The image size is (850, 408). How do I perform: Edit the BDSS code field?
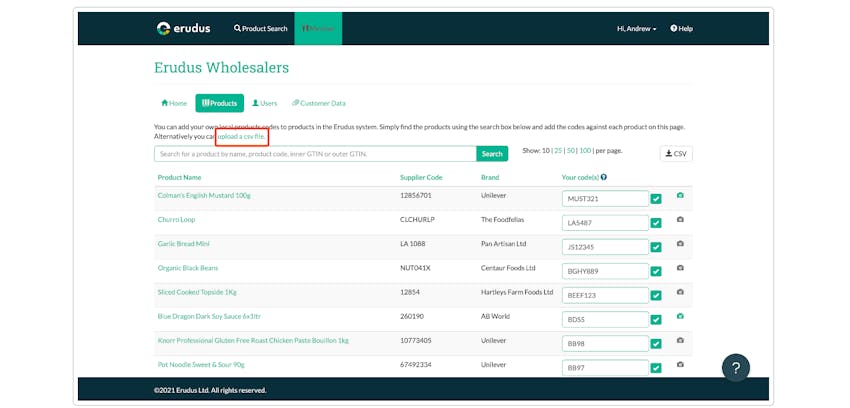605,320
